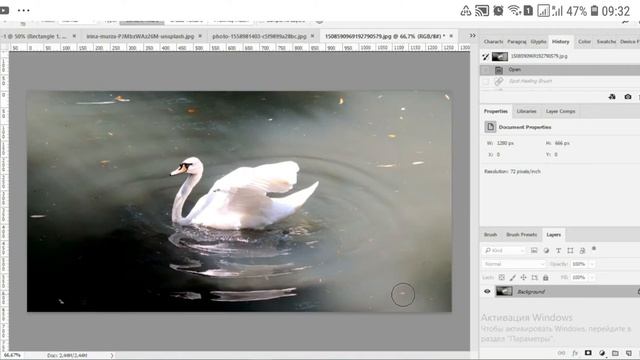
Task: Switch to the inna-munza unsplash.jpg document tab
Action: (x=140, y=36)
